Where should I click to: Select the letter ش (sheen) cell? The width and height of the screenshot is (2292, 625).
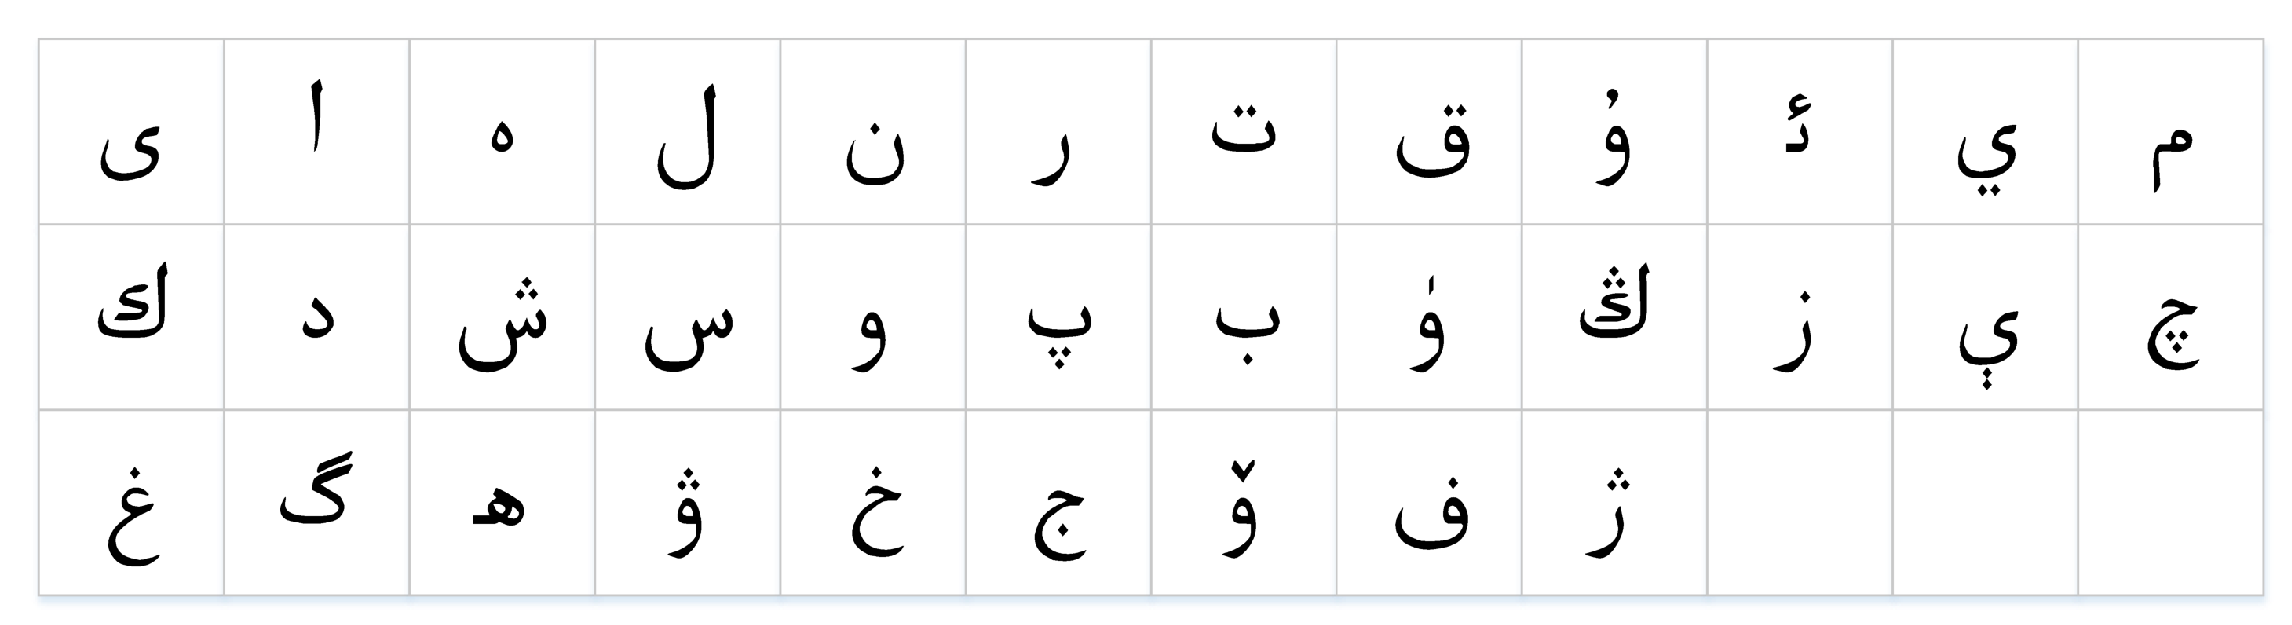502,317
